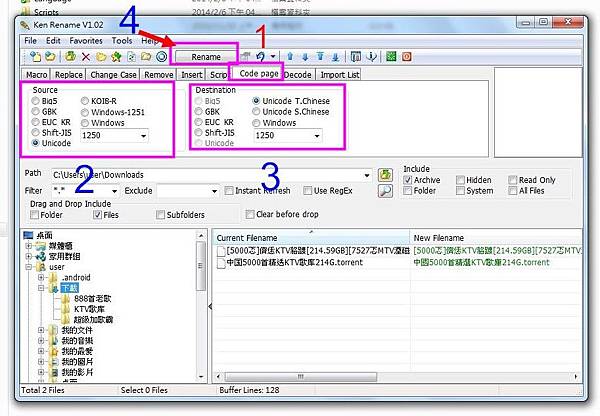Select Destination Unicode S.Chinese radio button
This screenshot has height=416, width=600.
click(x=256, y=111)
